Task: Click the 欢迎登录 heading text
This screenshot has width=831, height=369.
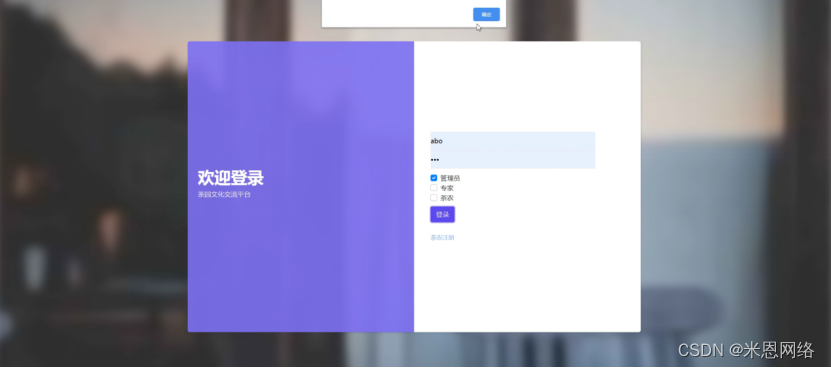Action: (231, 178)
